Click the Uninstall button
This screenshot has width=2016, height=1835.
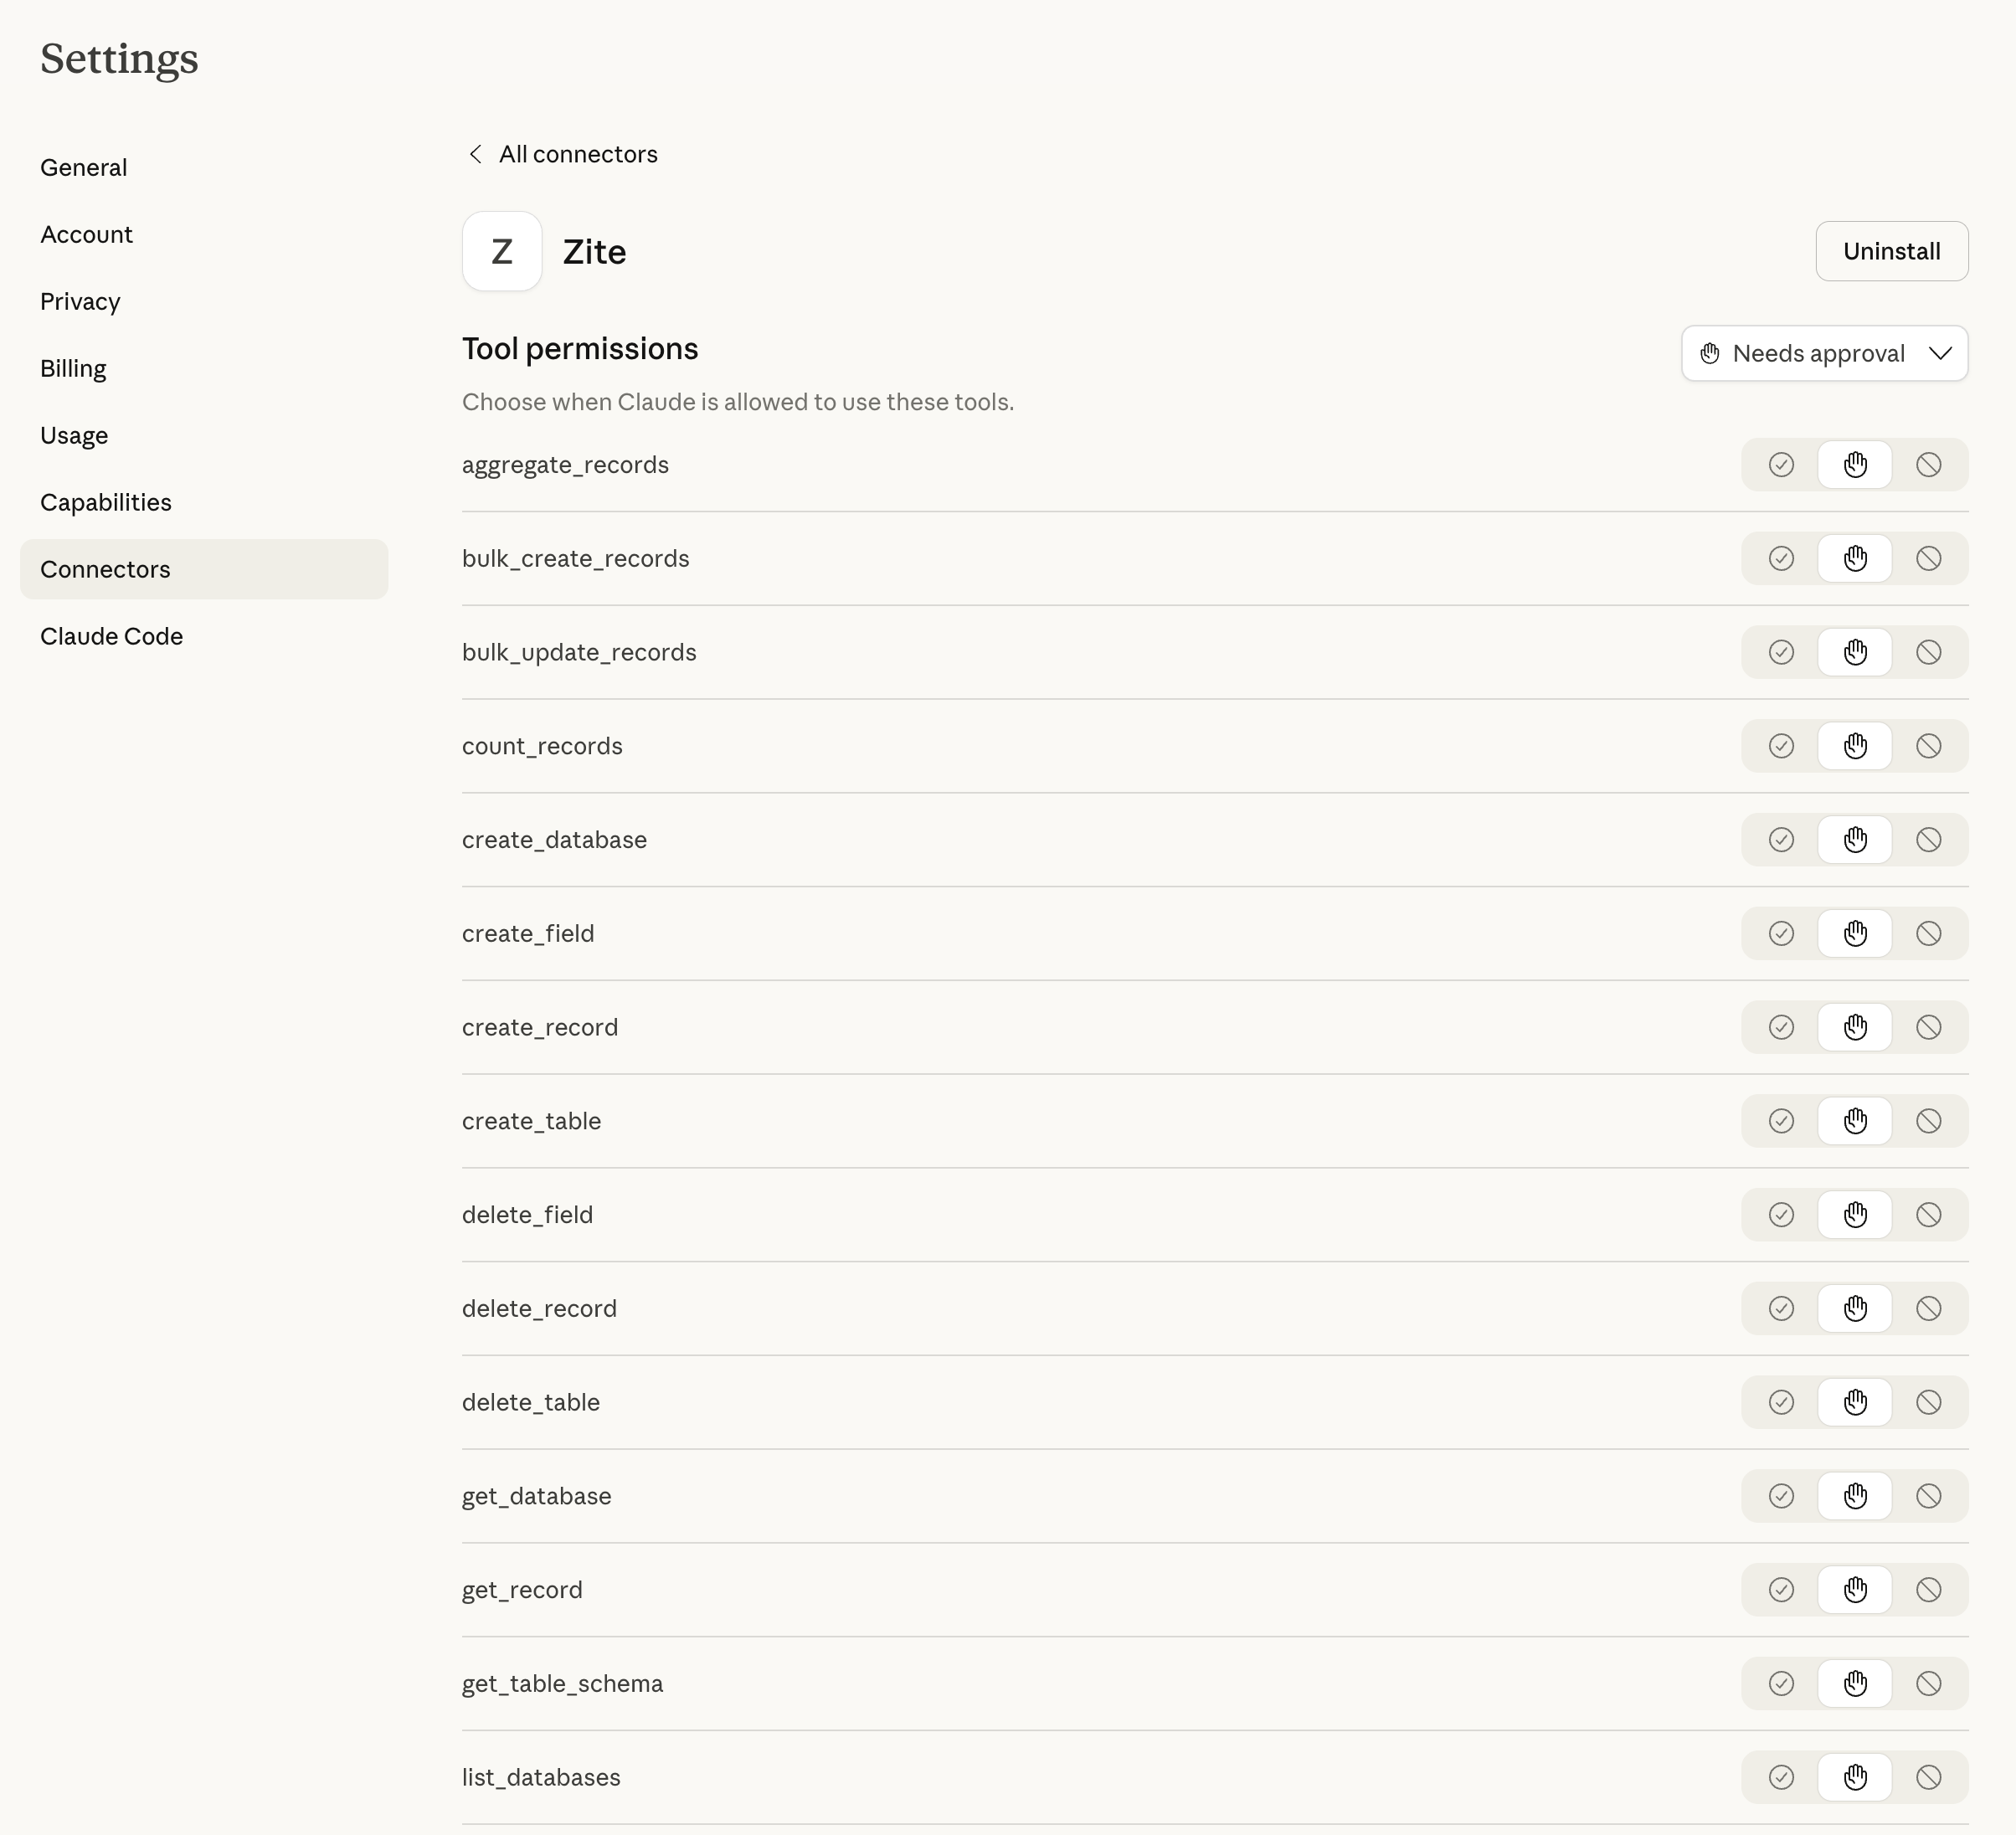pyautogui.click(x=1891, y=251)
